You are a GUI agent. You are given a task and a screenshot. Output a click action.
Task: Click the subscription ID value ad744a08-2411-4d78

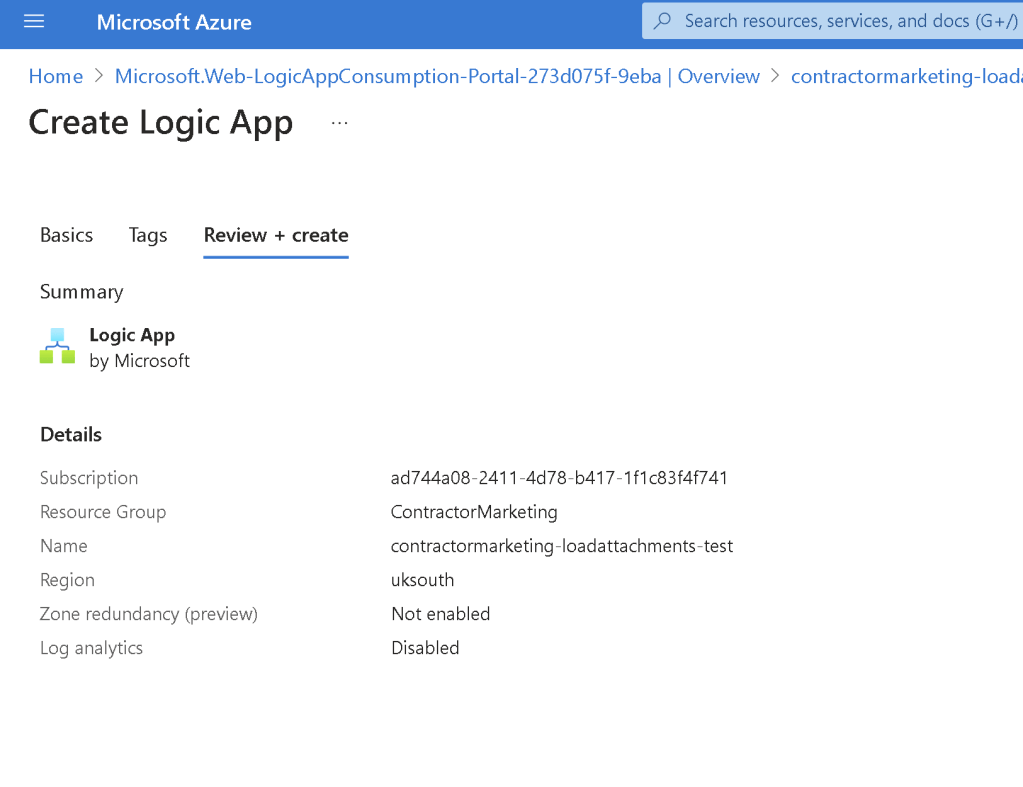click(559, 478)
